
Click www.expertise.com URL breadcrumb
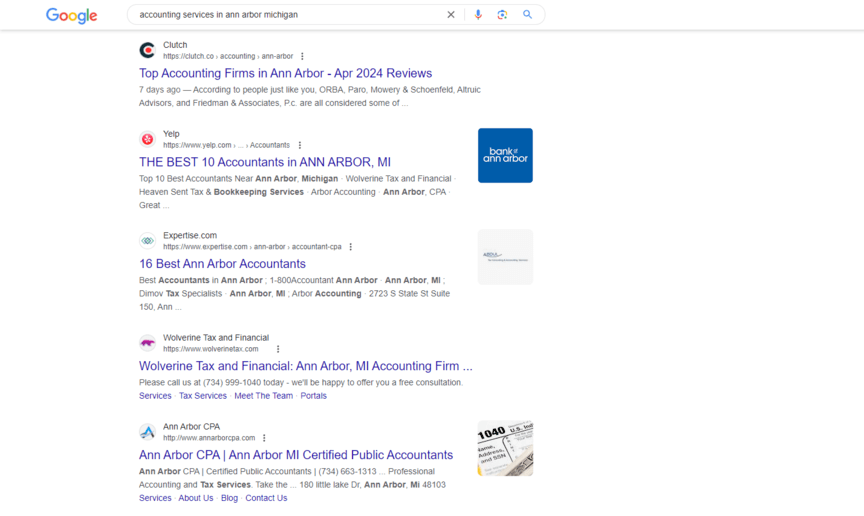[x=252, y=247]
